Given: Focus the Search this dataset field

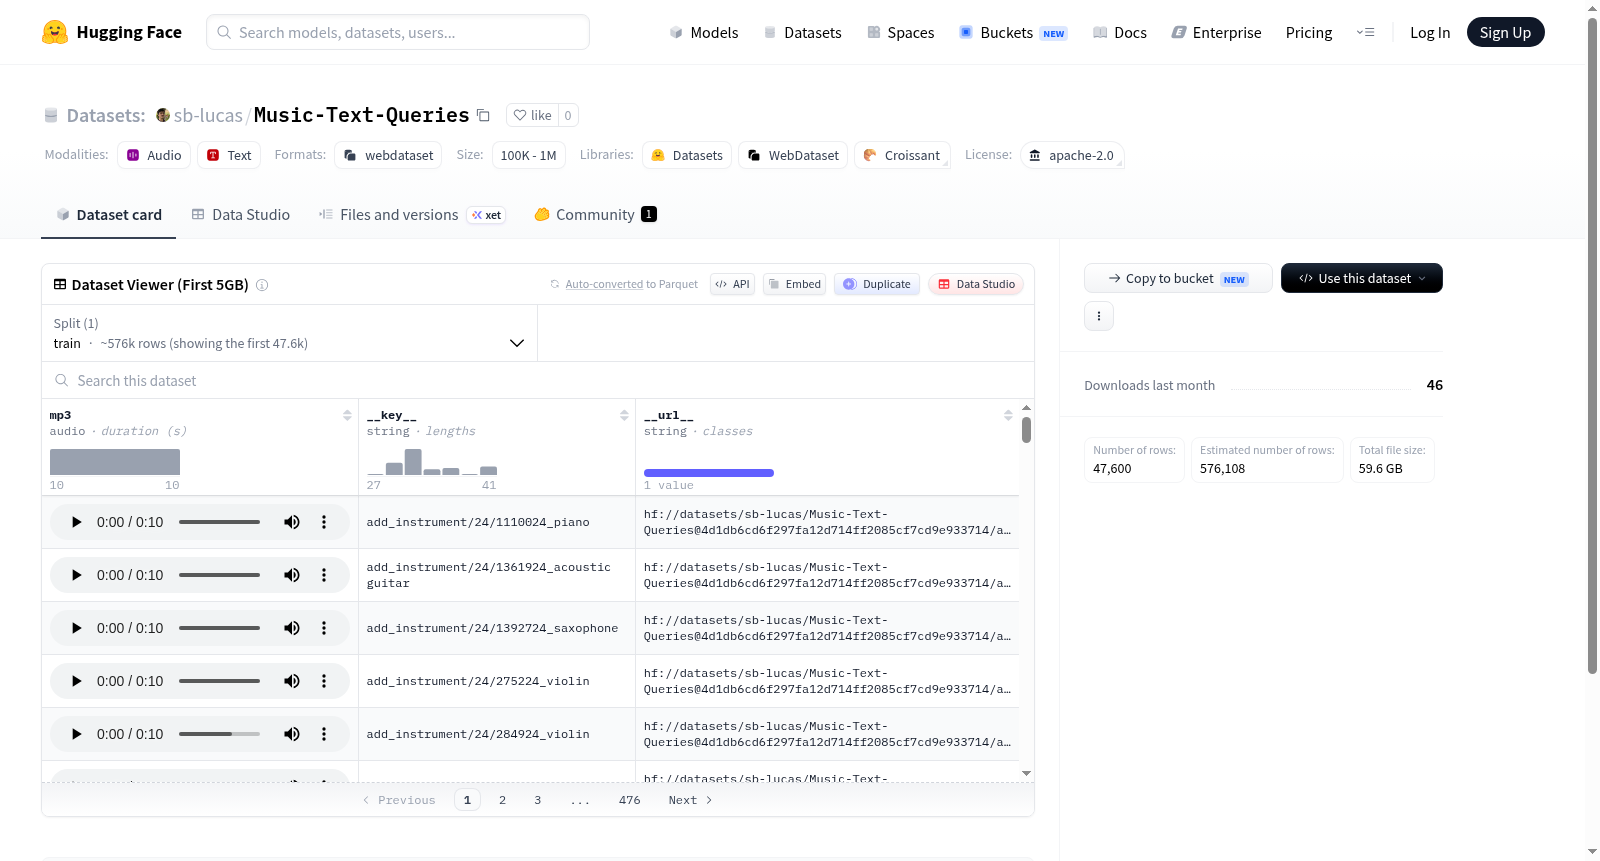Looking at the screenshot, I should click(x=538, y=380).
